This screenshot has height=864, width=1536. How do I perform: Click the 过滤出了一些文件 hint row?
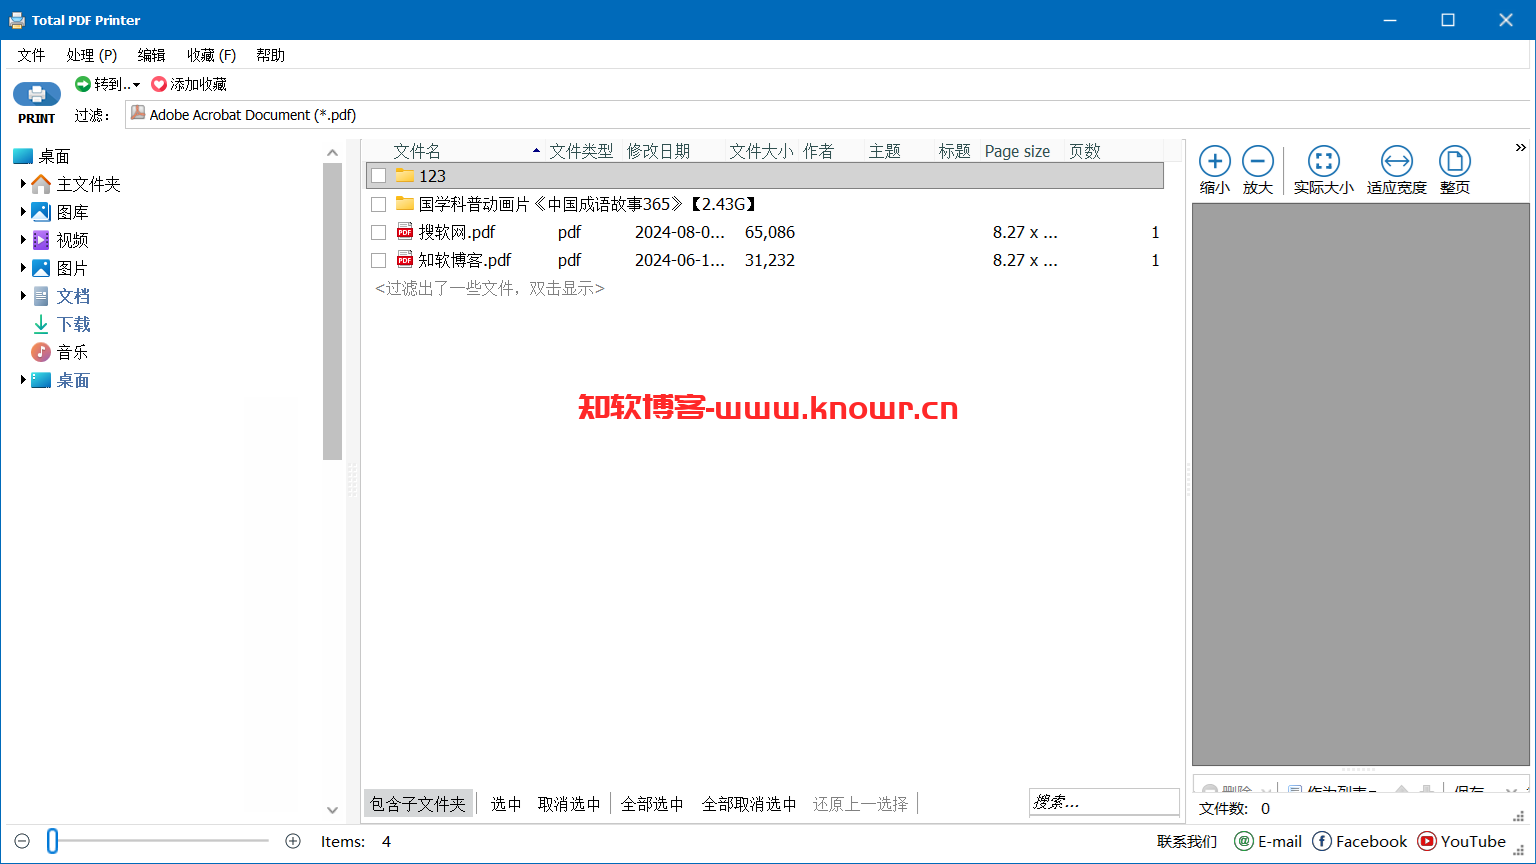point(490,288)
